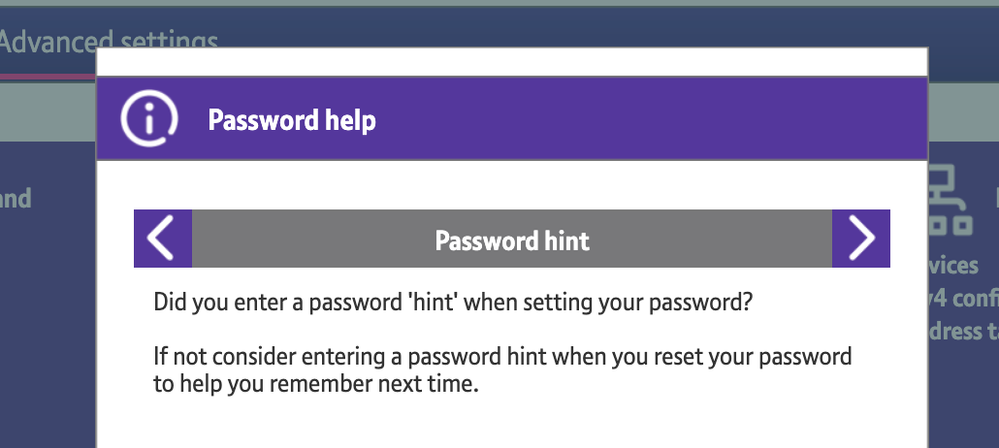Viewport: 999px width, 448px height.
Task: Advance to next help topic with right arrow
Action: [x=861, y=239]
